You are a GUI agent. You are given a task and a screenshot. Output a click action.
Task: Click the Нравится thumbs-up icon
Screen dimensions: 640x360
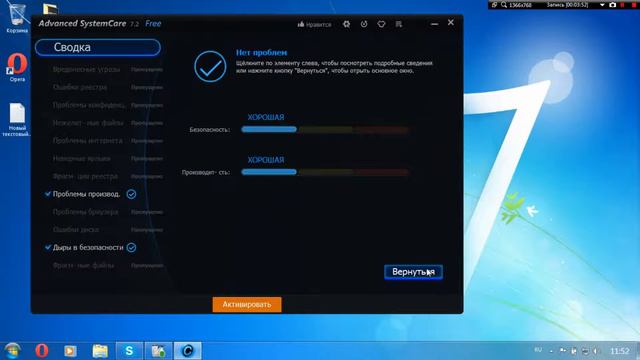coord(301,24)
